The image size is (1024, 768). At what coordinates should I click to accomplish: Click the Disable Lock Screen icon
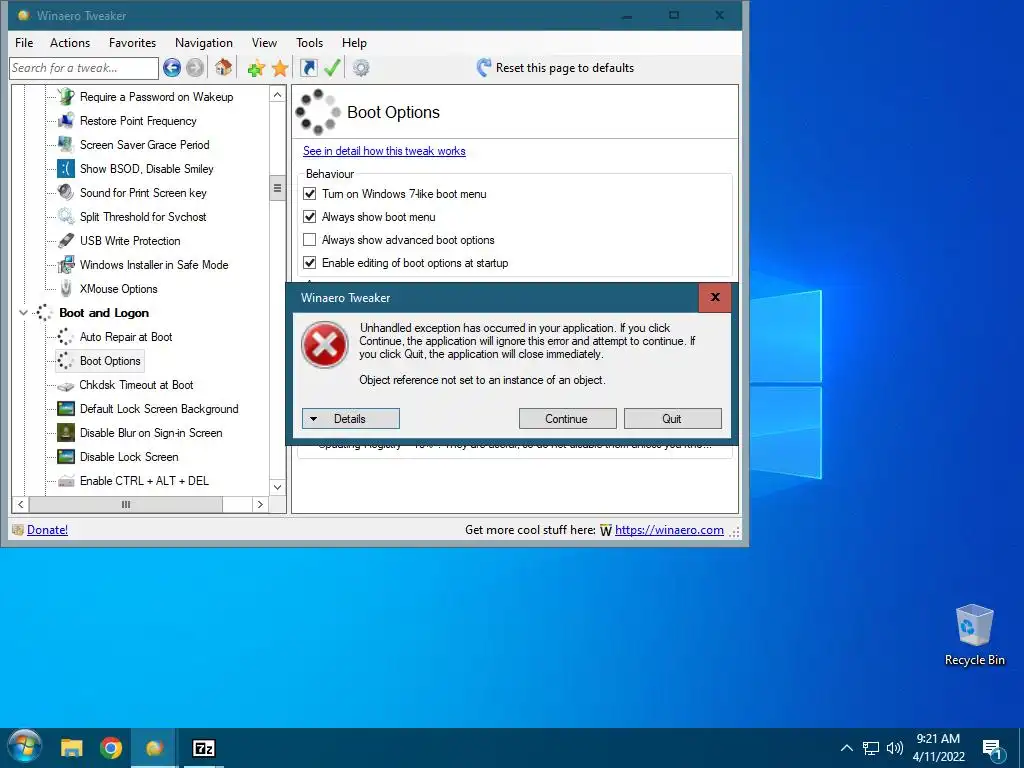(x=66, y=457)
